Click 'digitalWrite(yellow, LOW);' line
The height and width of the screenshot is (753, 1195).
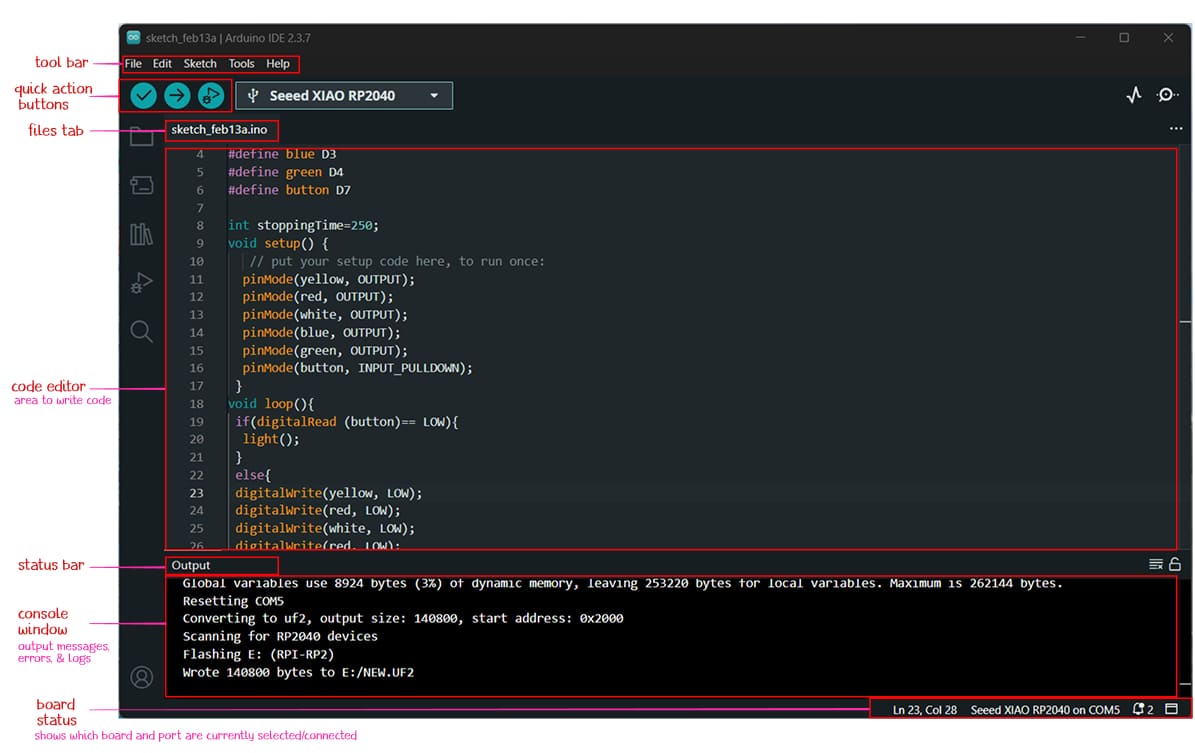pyautogui.click(x=328, y=493)
